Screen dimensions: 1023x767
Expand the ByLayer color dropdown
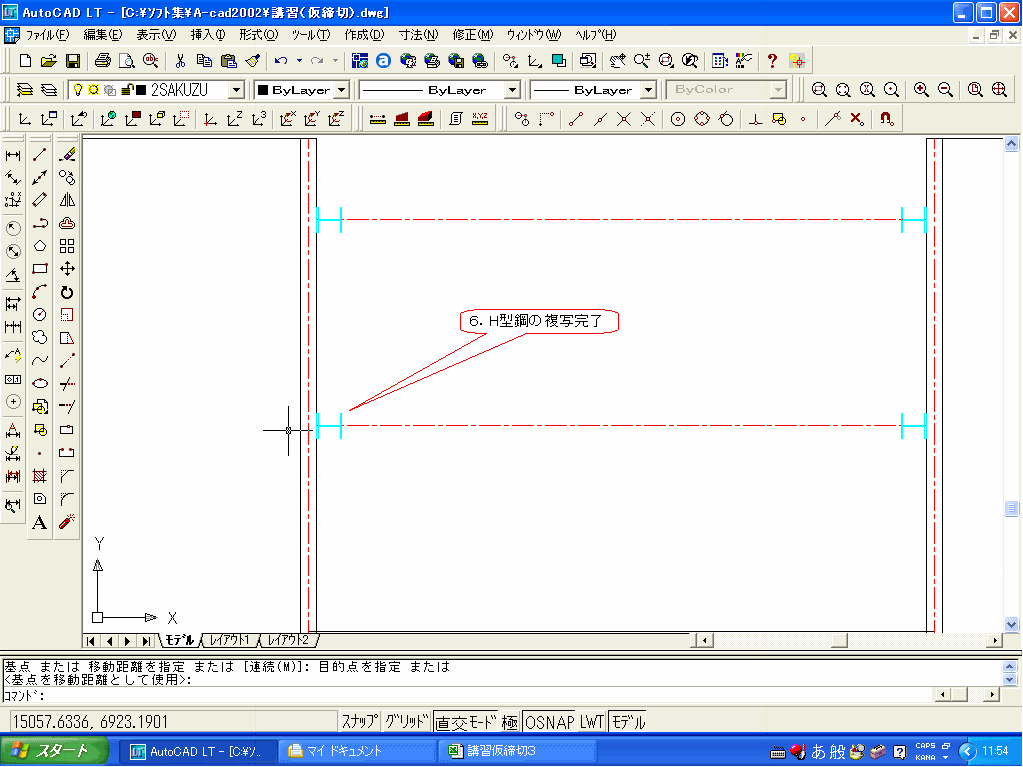point(342,90)
